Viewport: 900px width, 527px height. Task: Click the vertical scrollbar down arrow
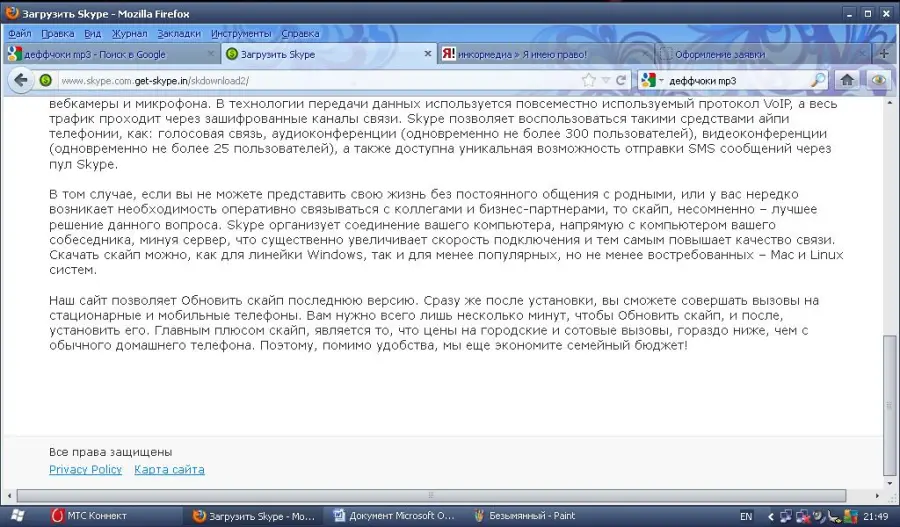890,482
